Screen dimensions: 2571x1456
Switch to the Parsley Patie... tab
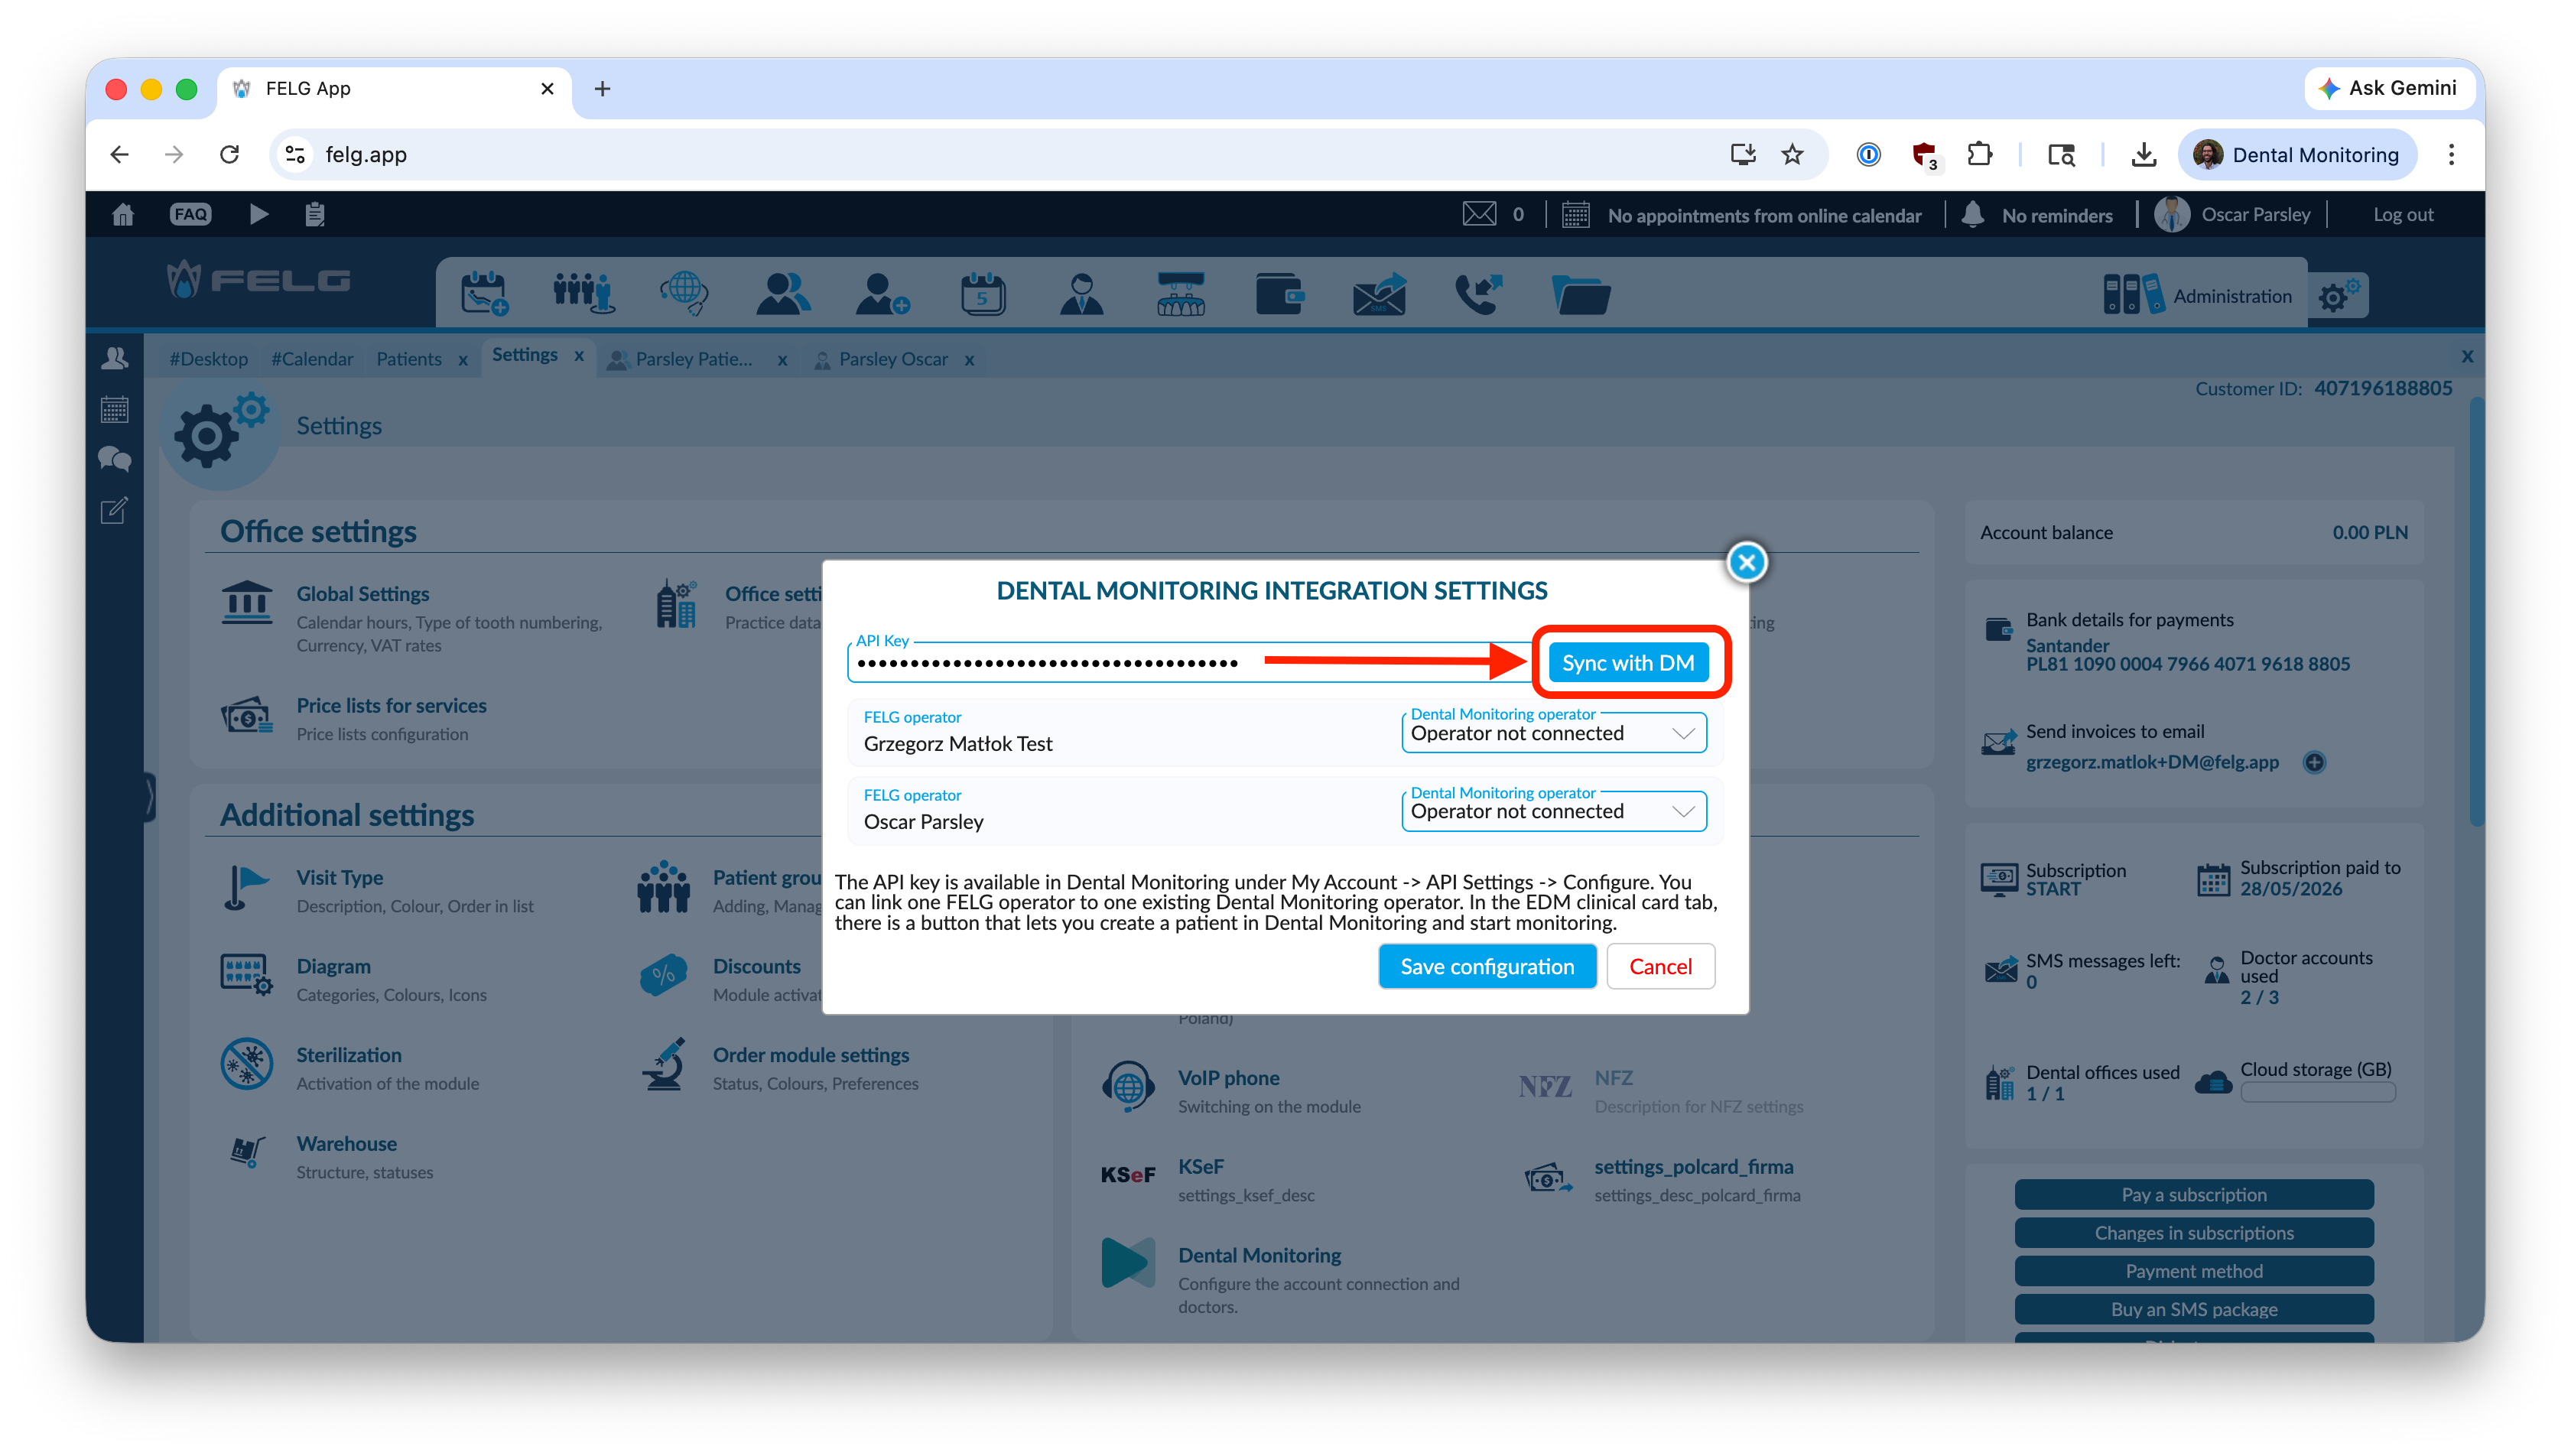coord(693,359)
